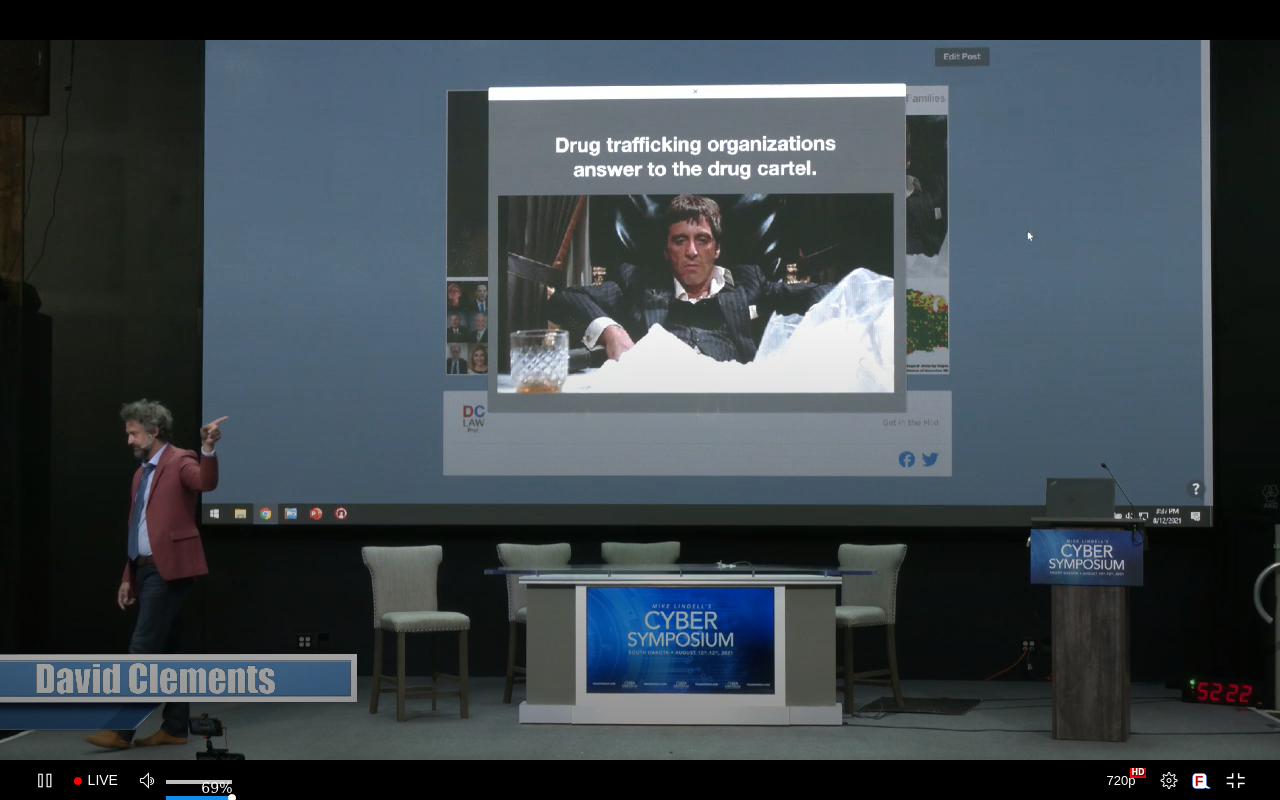
Task: Click the DC Law logo on slide
Action: click(473, 418)
